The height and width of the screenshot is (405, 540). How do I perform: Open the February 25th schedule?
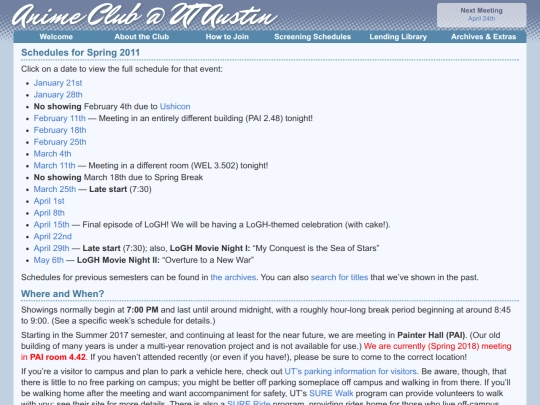(60, 142)
